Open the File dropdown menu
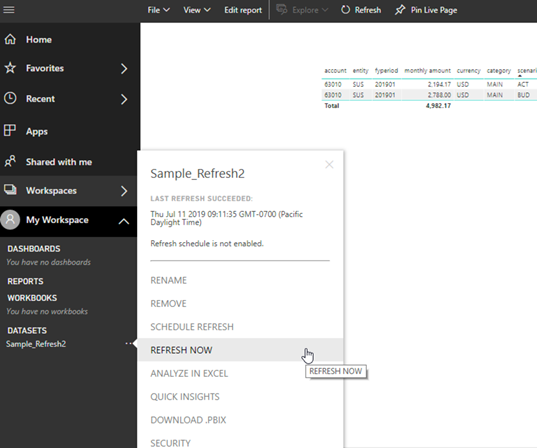 (159, 10)
